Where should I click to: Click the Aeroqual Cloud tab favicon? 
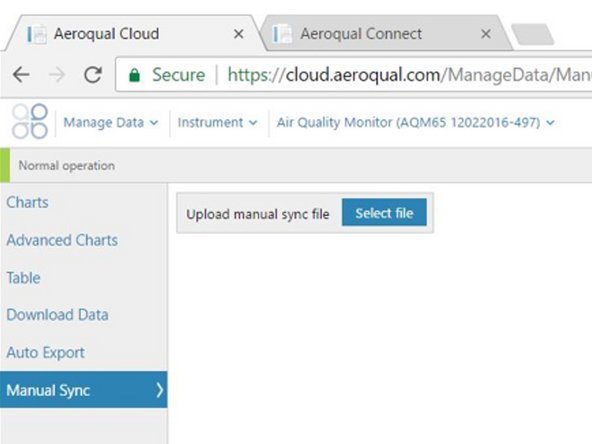pyautogui.click(x=37, y=34)
